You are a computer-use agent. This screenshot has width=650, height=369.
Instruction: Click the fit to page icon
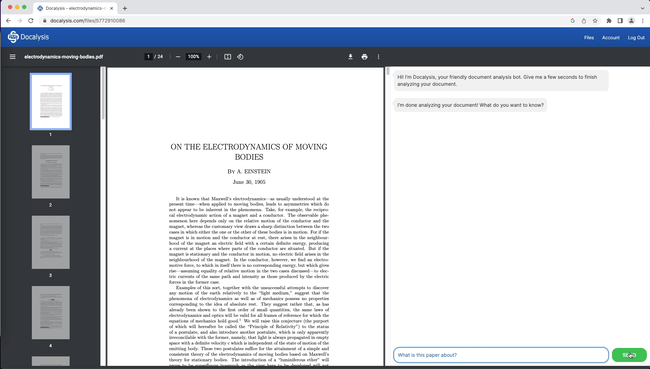pyautogui.click(x=228, y=57)
